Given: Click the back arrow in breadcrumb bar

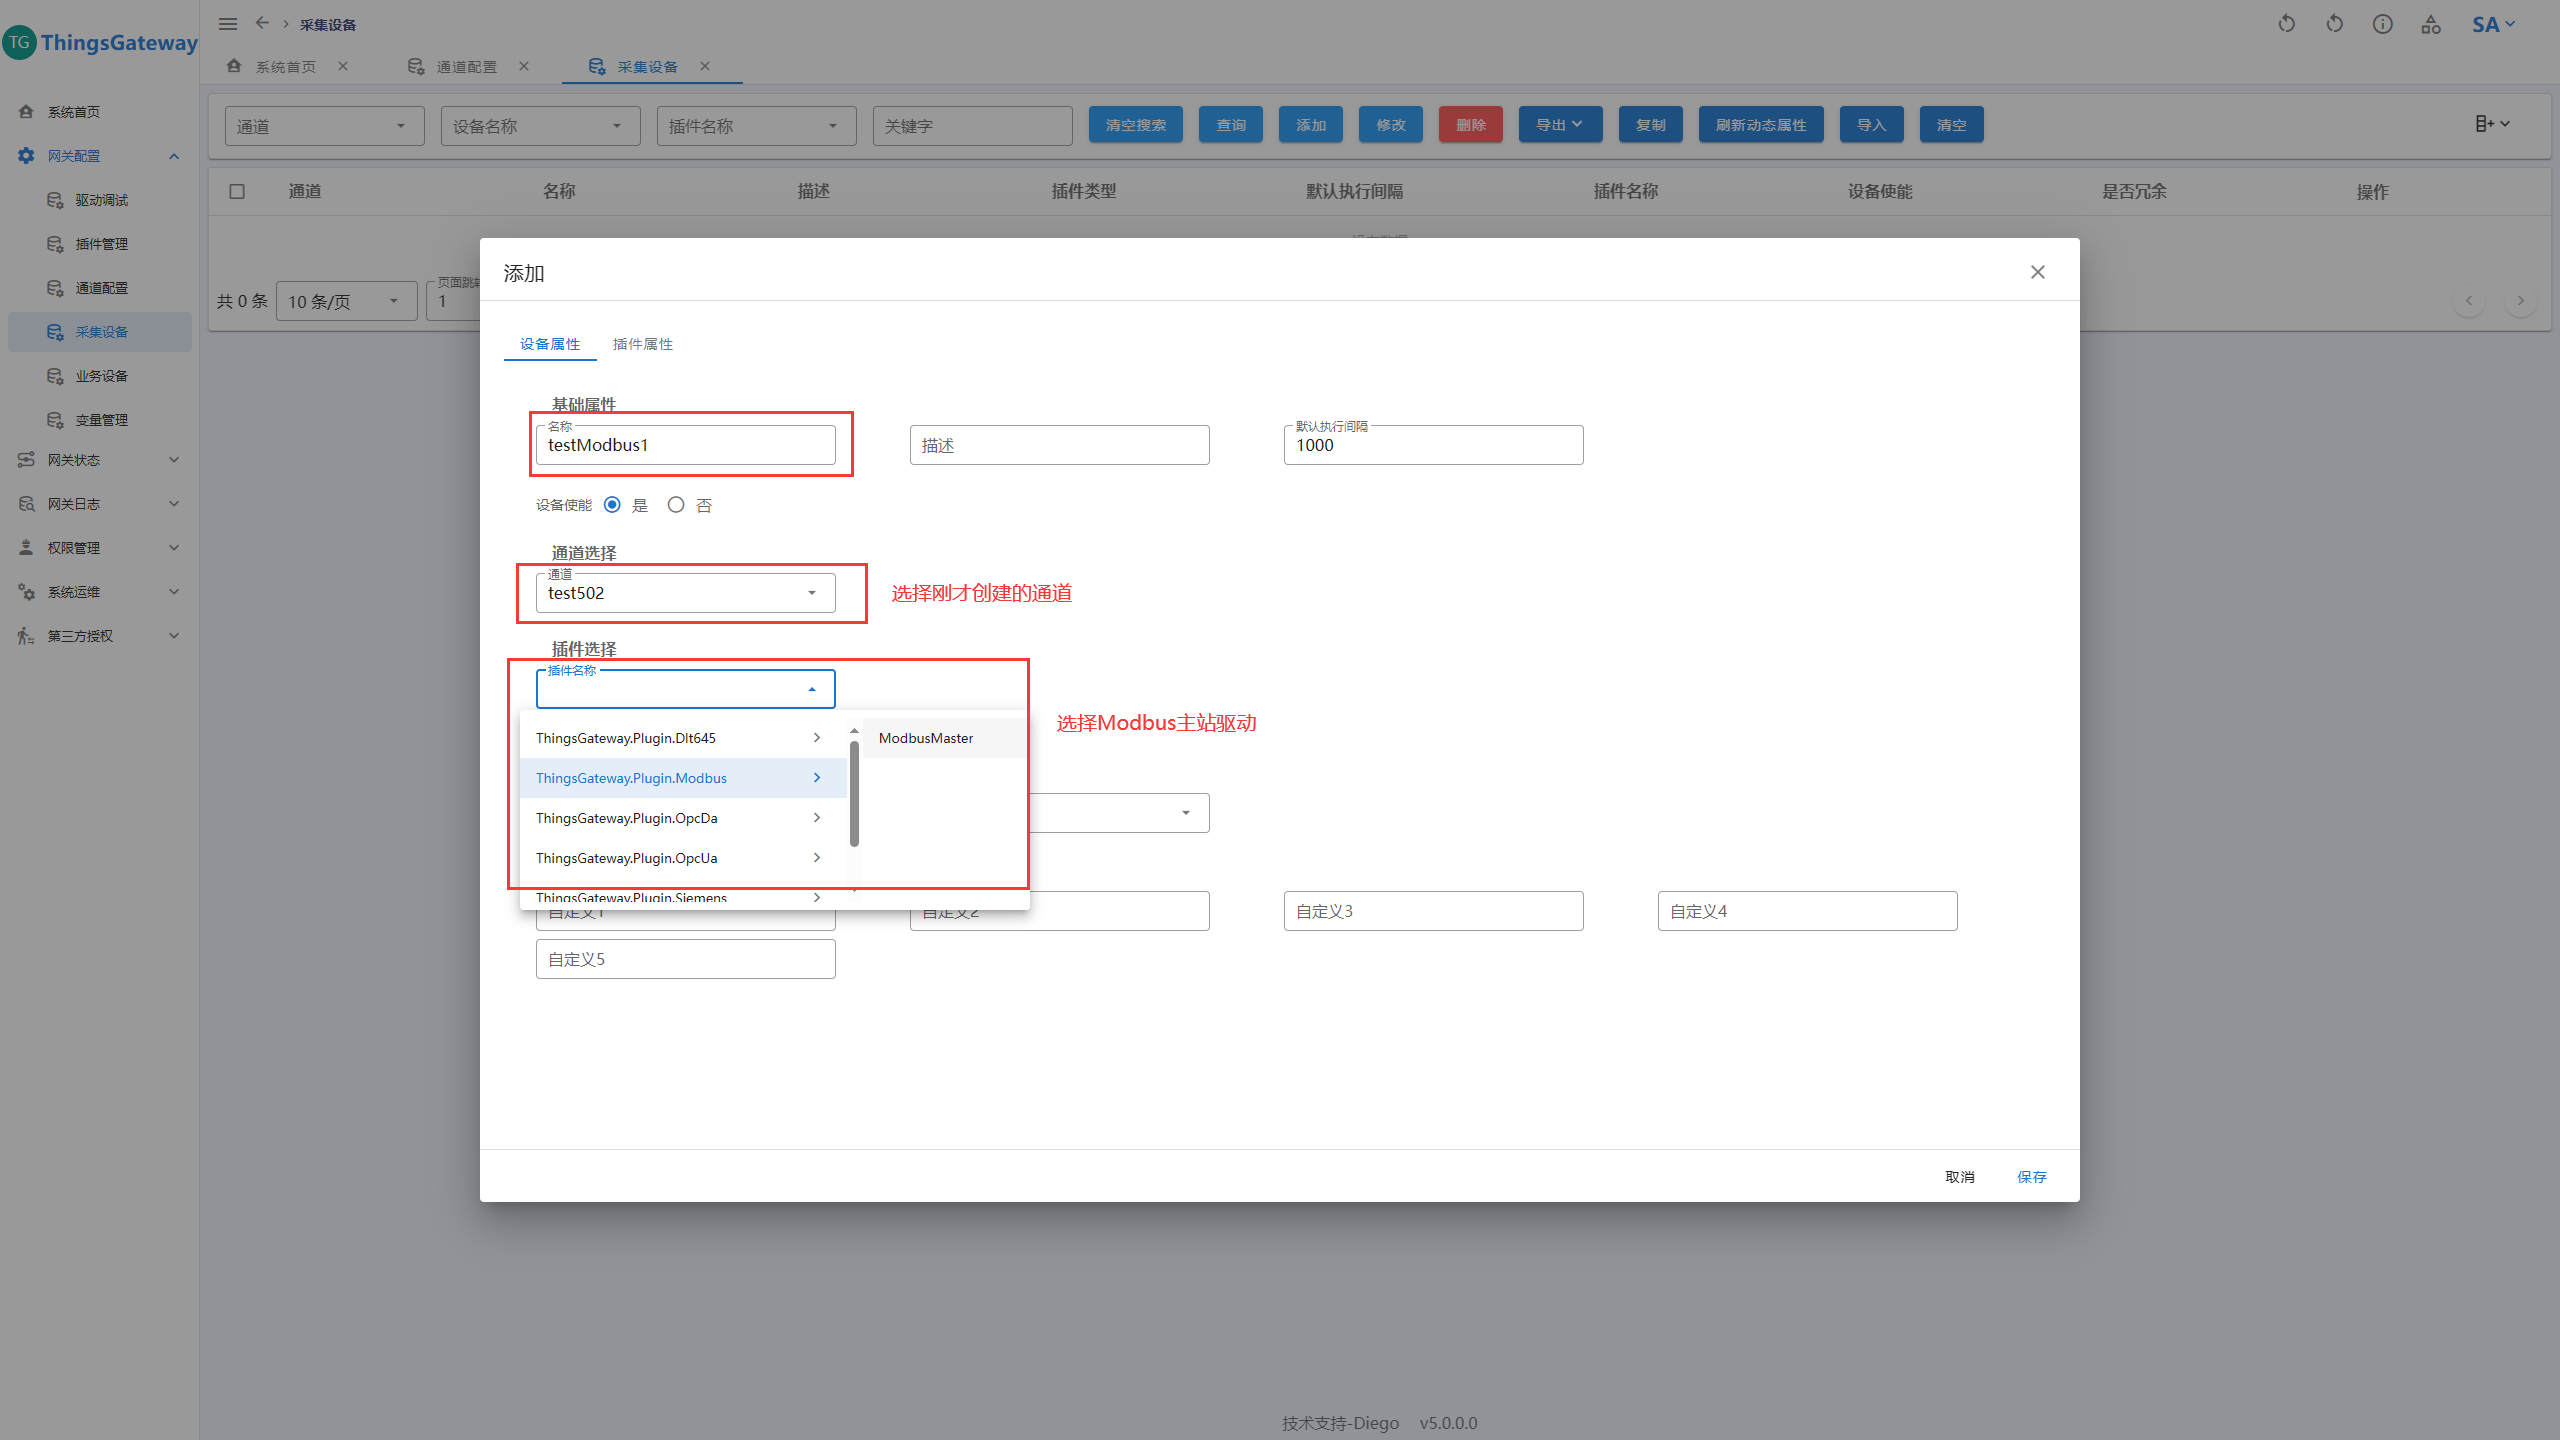Looking at the screenshot, I should (x=262, y=23).
